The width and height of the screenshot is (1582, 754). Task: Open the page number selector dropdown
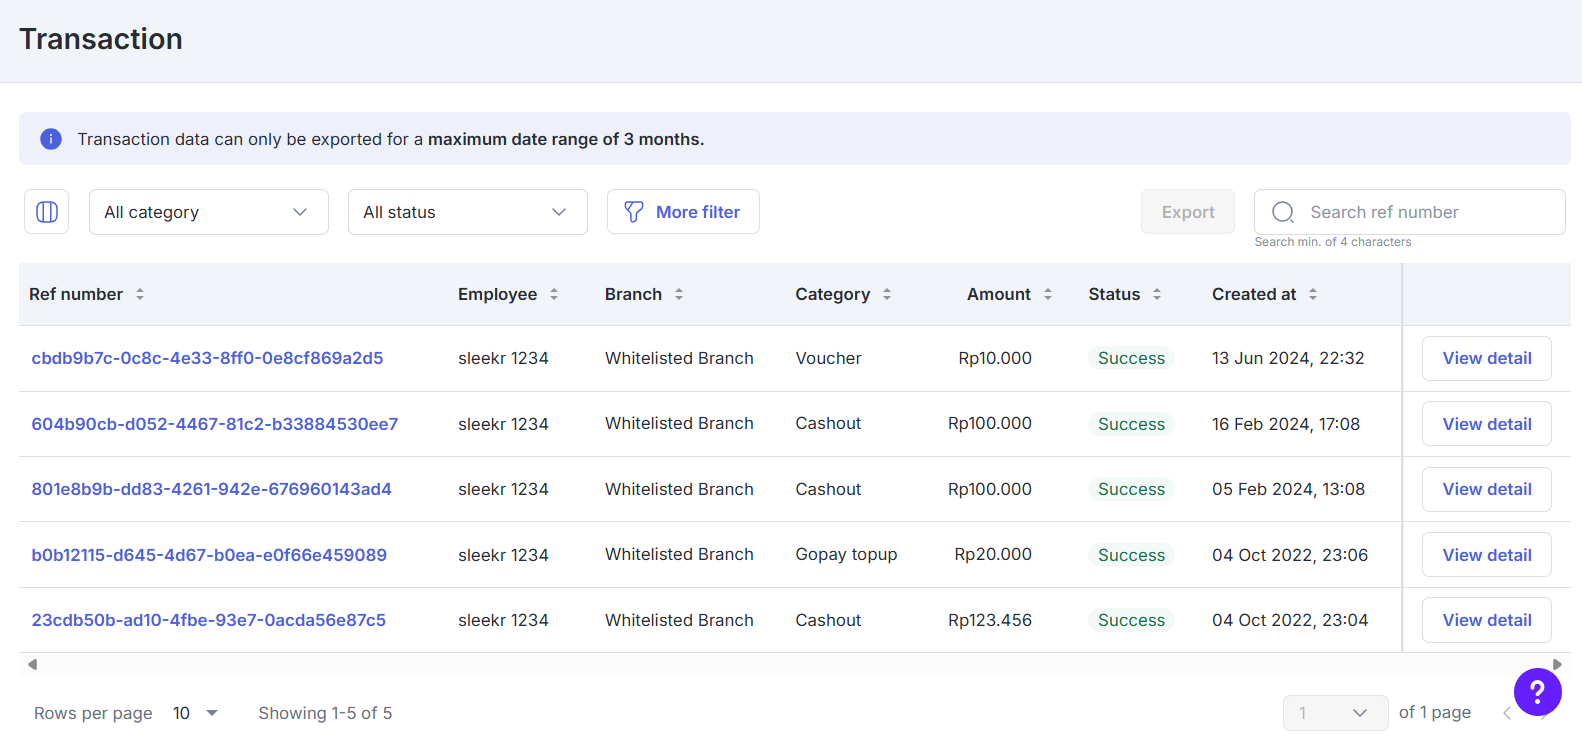[1335, 713]
